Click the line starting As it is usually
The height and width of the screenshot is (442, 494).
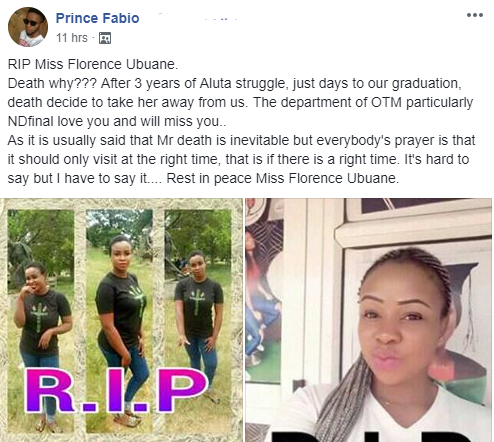coord(241,140)
